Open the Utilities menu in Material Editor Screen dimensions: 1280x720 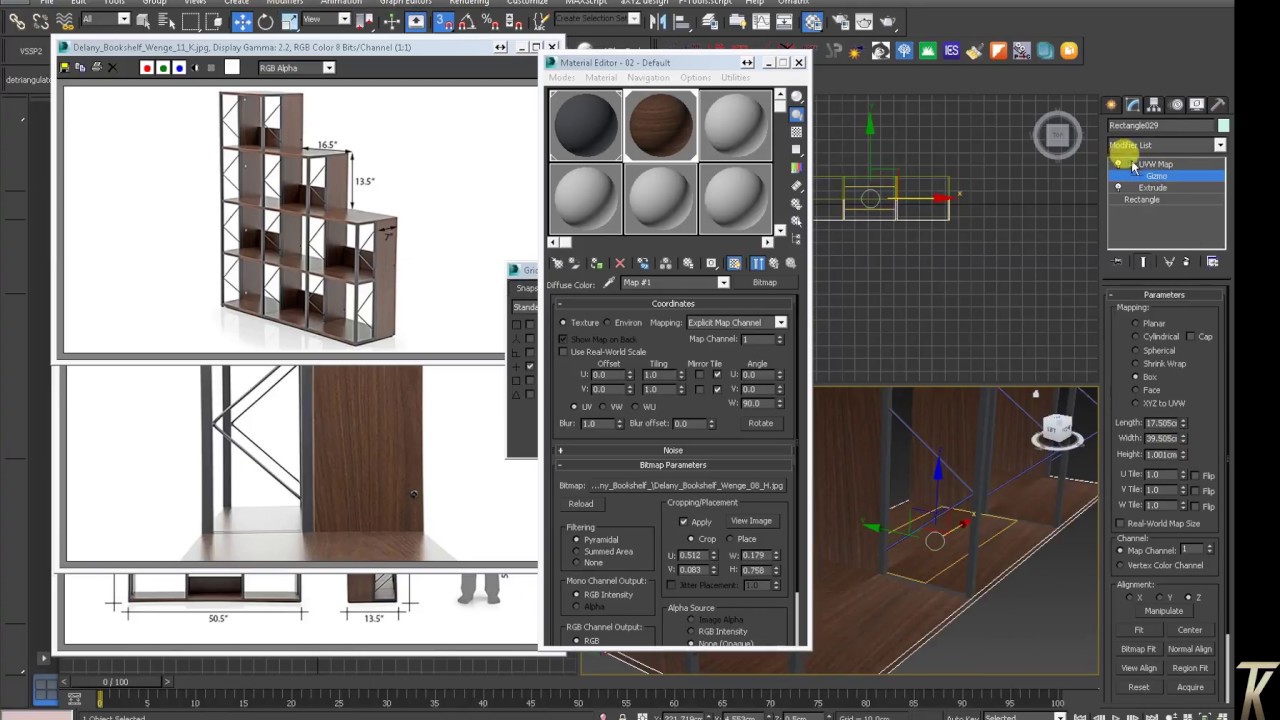pos(735,78)
